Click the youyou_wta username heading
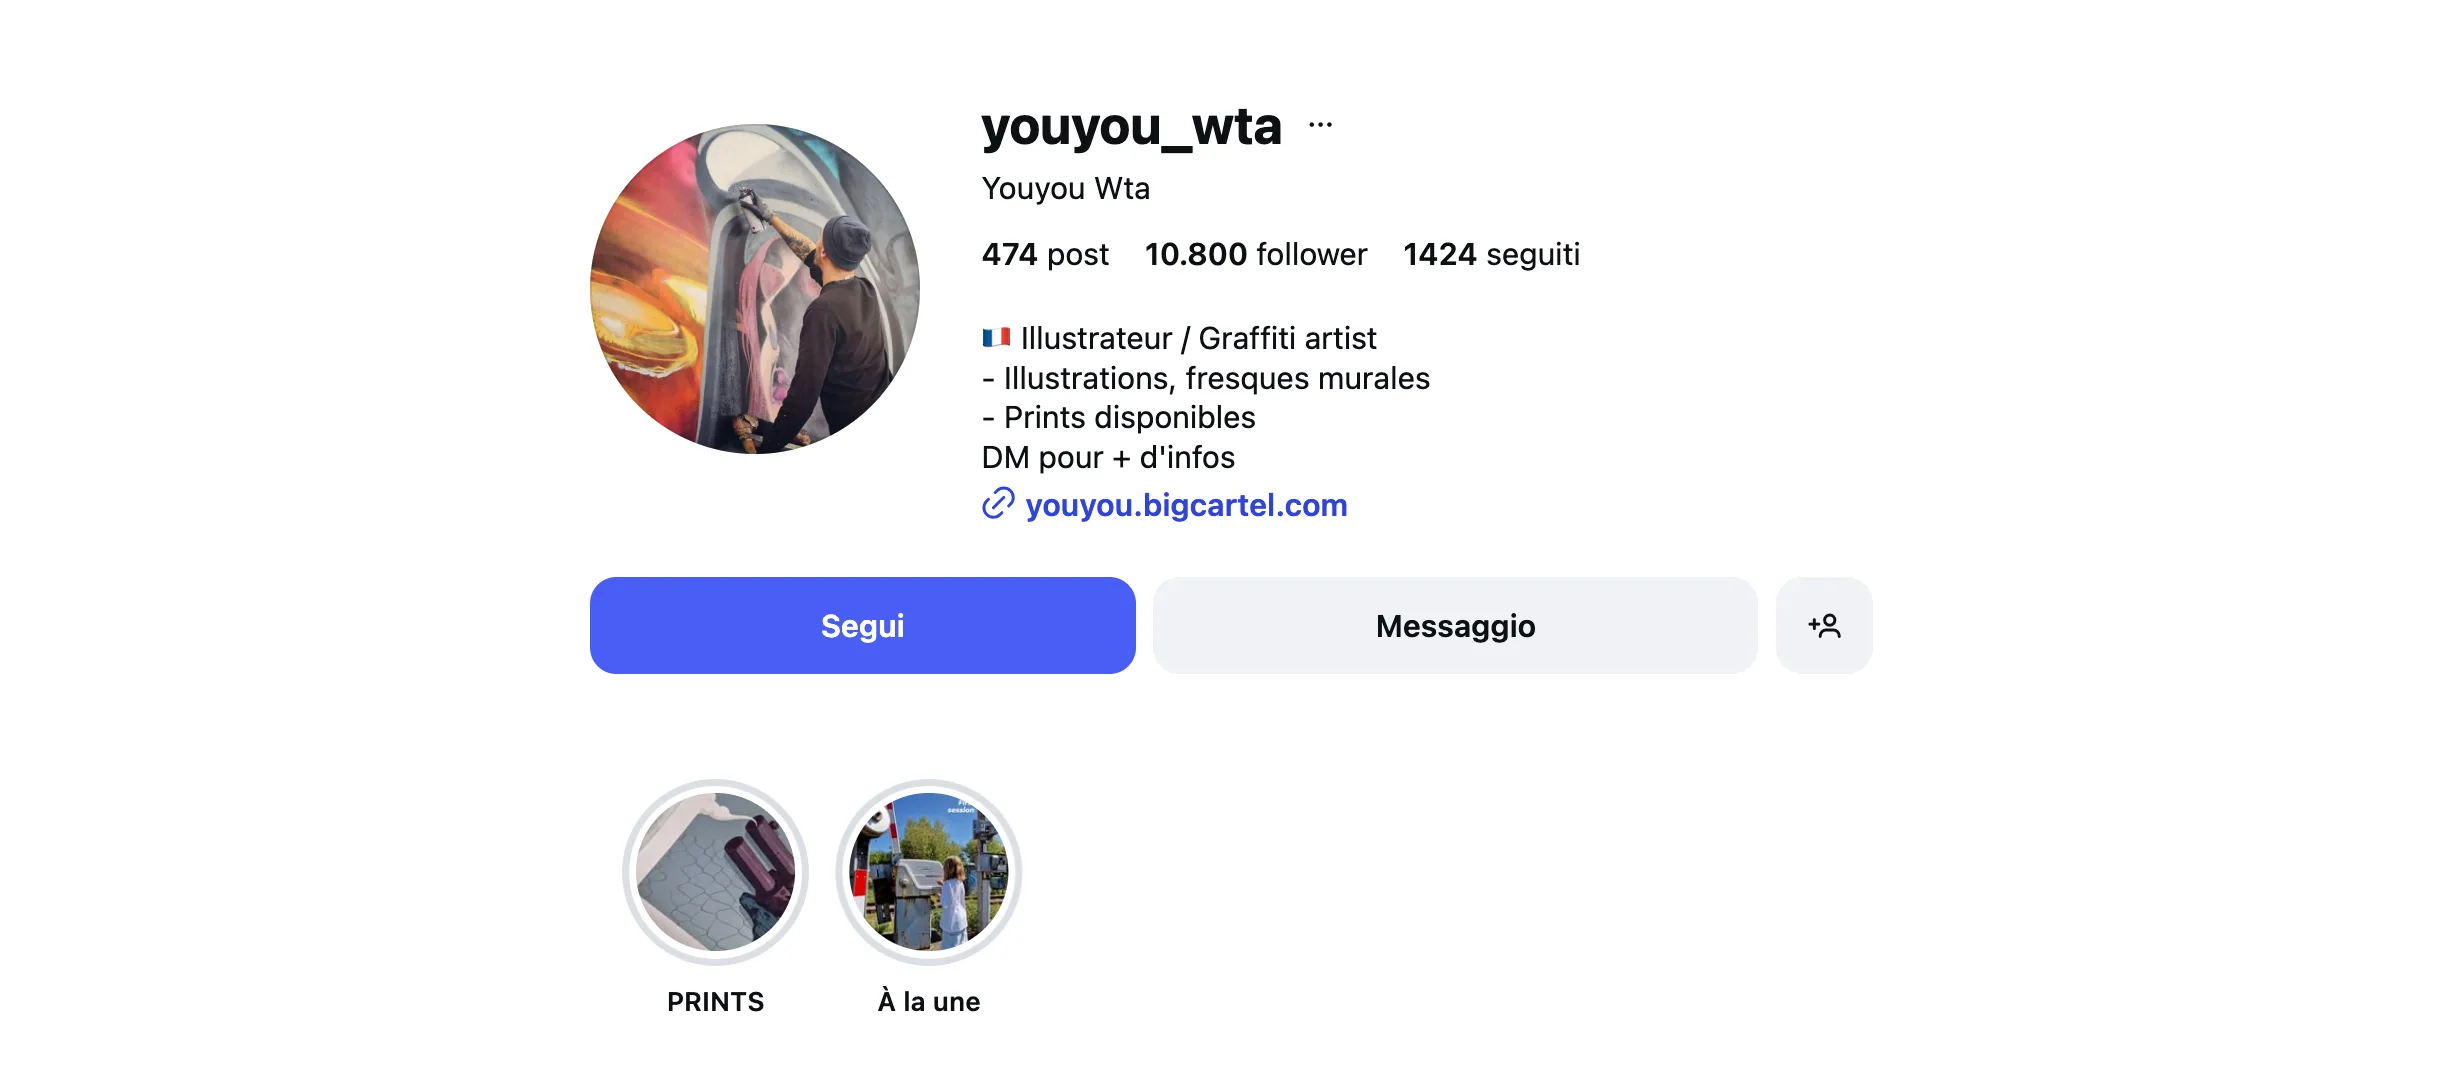The image size is (2456, 1078). [x=1131, y=127]
